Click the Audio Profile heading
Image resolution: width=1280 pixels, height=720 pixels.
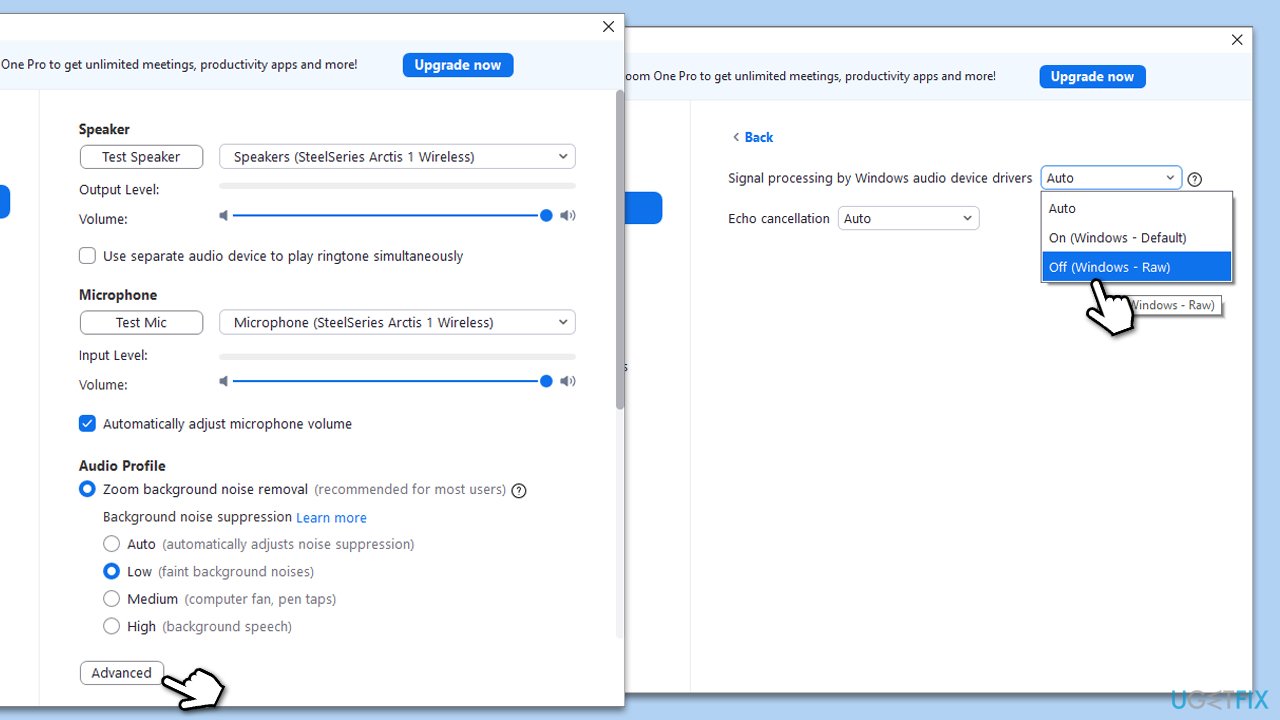[122, 466]
